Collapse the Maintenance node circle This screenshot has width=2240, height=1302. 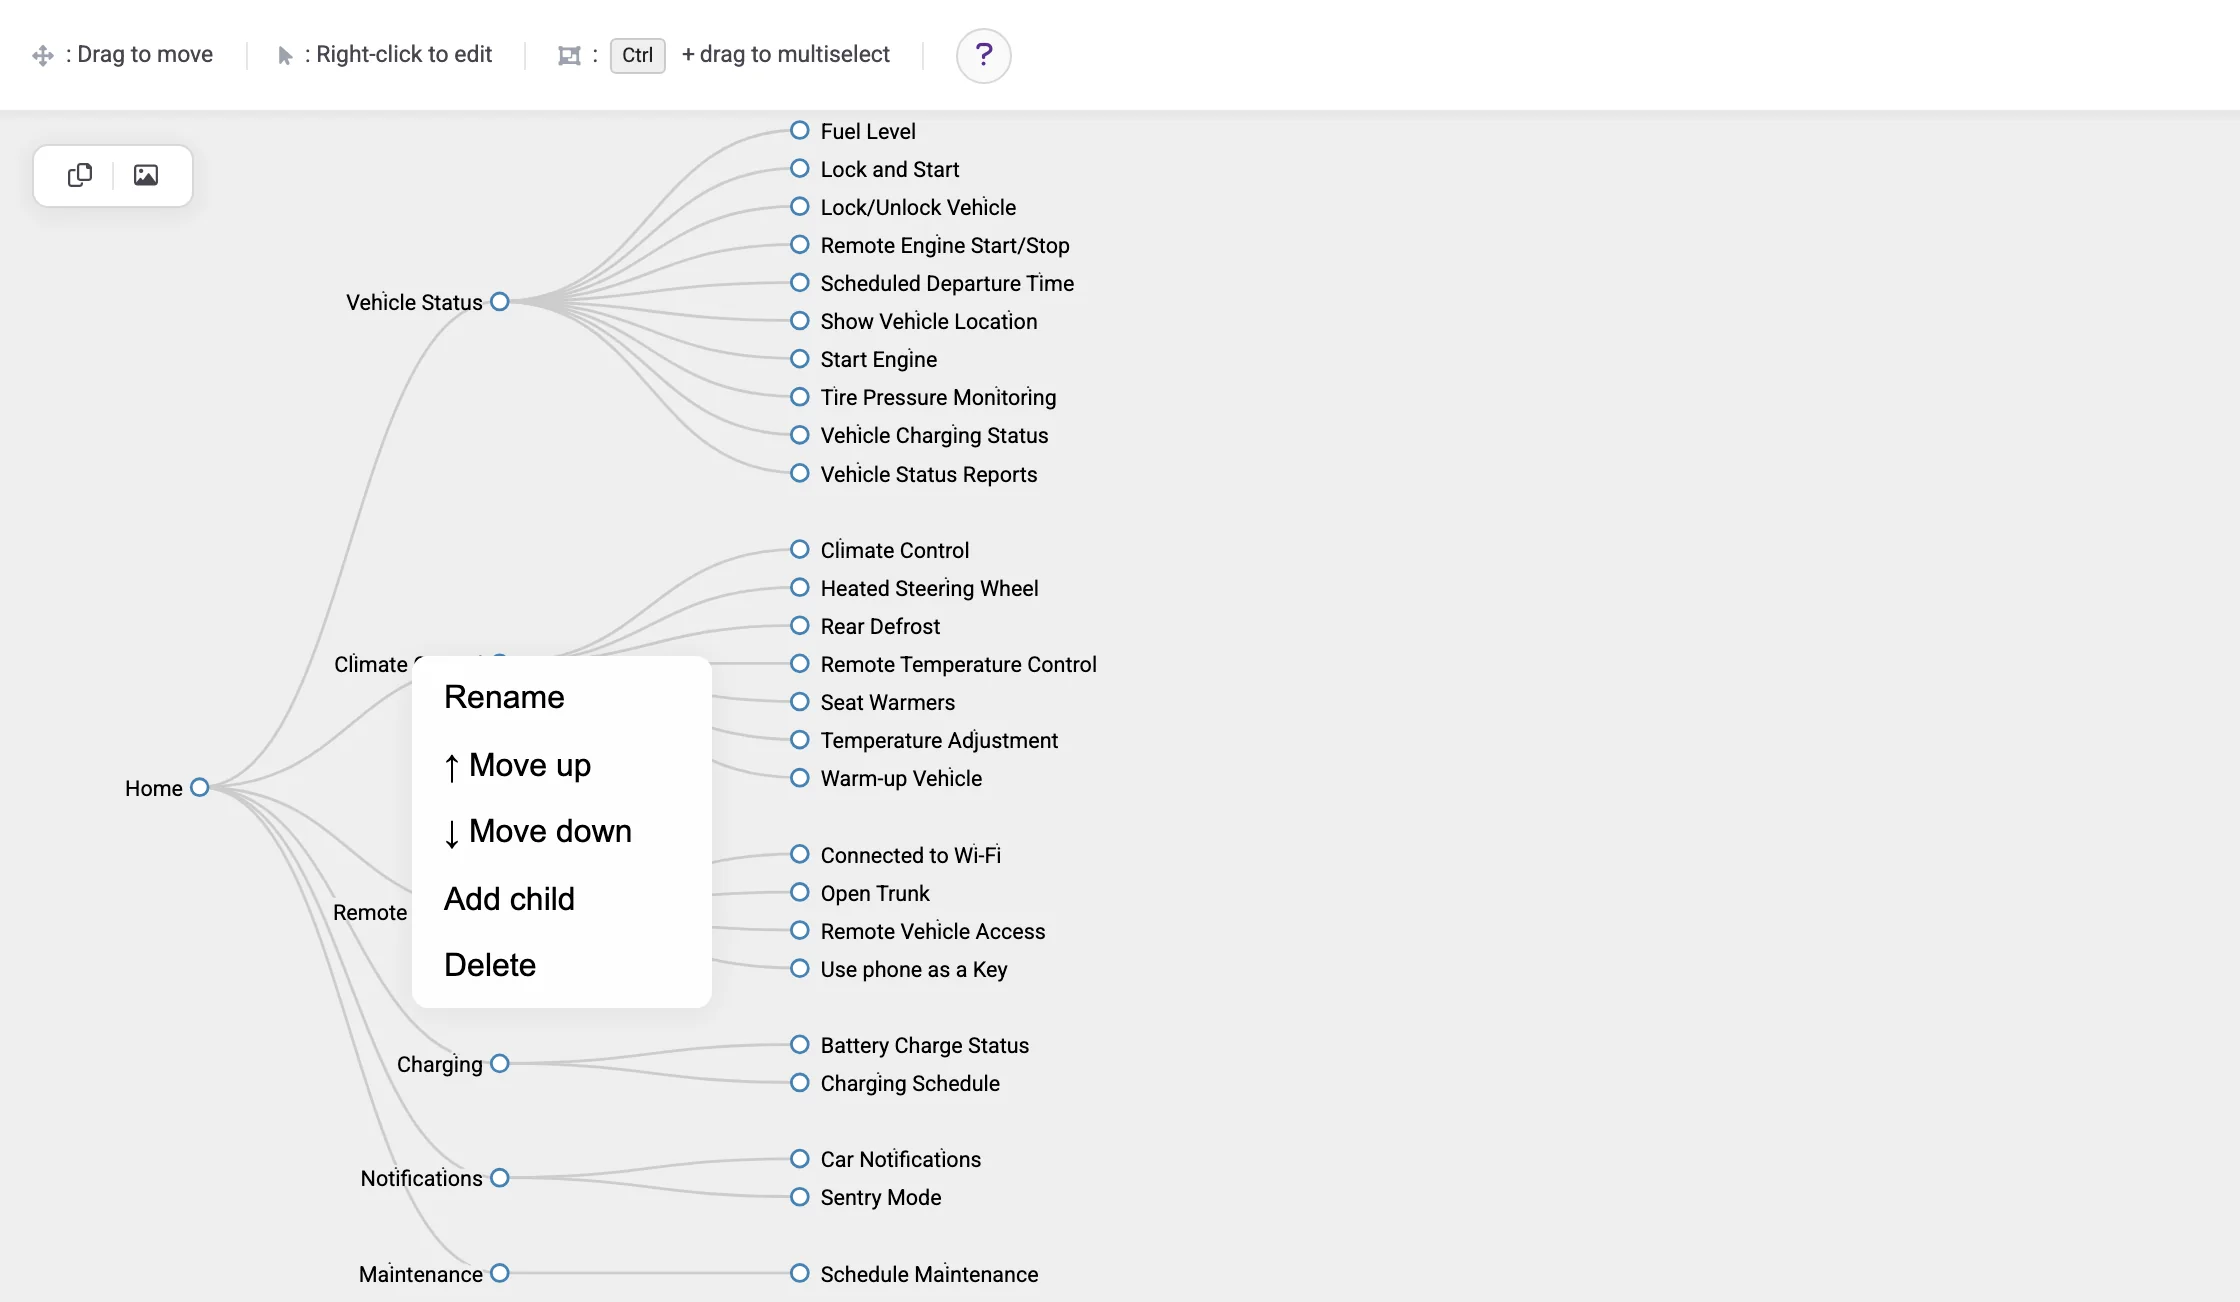[500, 1273]
